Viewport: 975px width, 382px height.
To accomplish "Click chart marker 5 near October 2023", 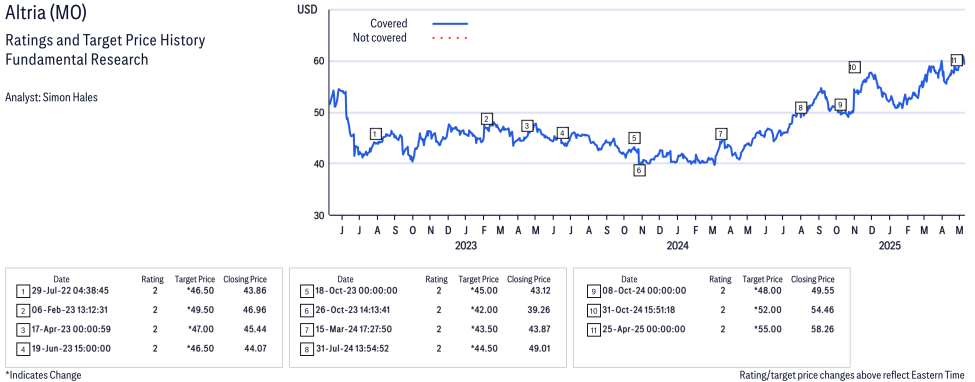I will tap(634, 138).
